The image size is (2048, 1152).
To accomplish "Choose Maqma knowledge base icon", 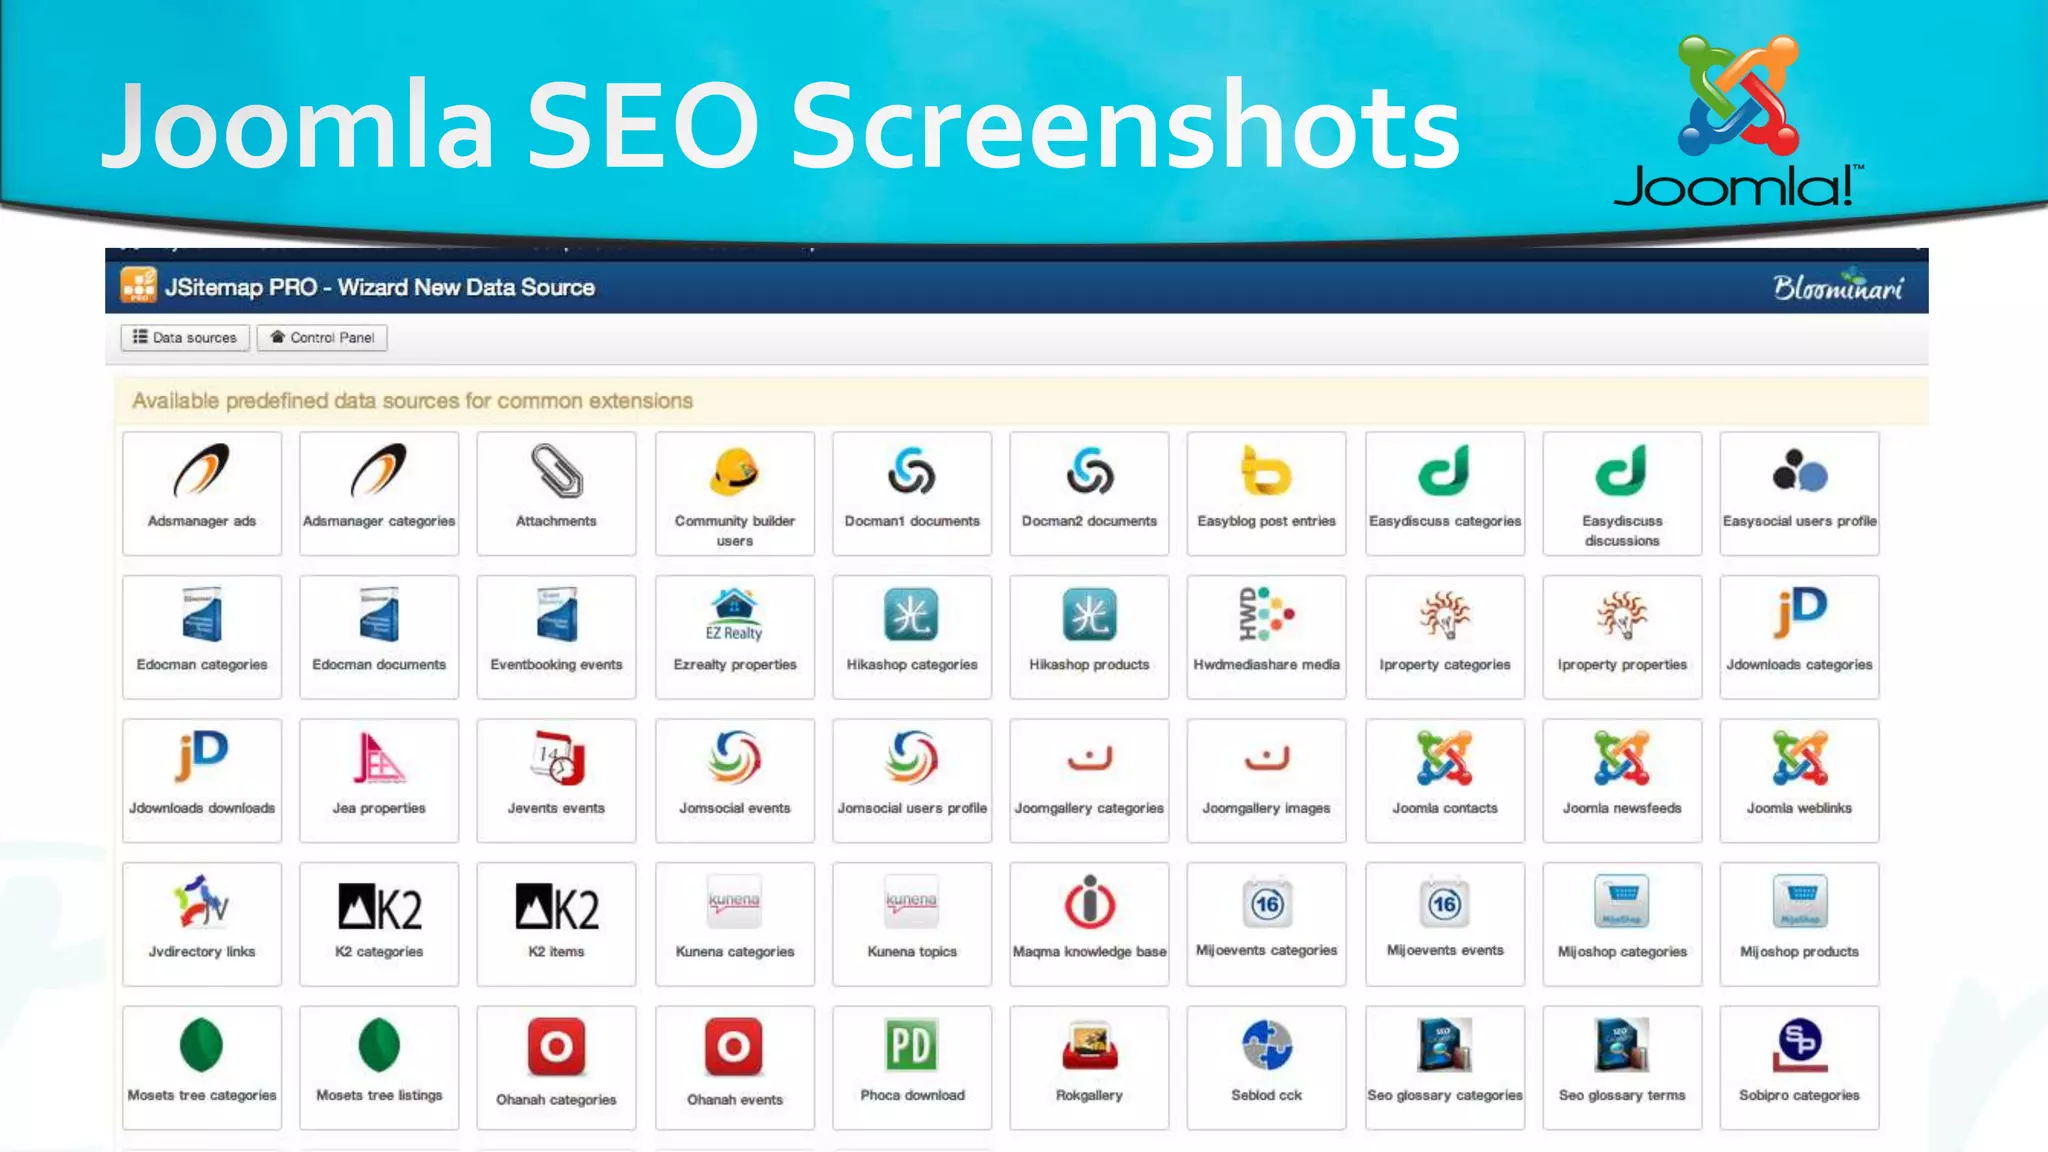I will 1089,903.
